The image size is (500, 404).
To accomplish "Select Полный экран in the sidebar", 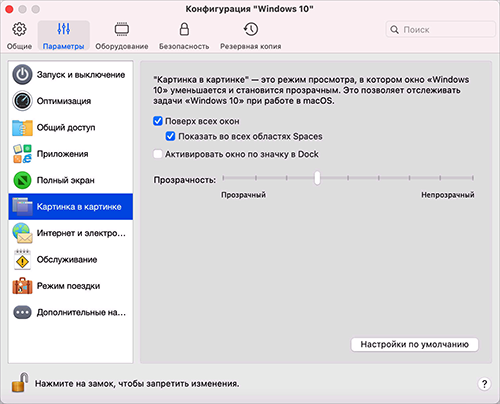I will 71,180.
